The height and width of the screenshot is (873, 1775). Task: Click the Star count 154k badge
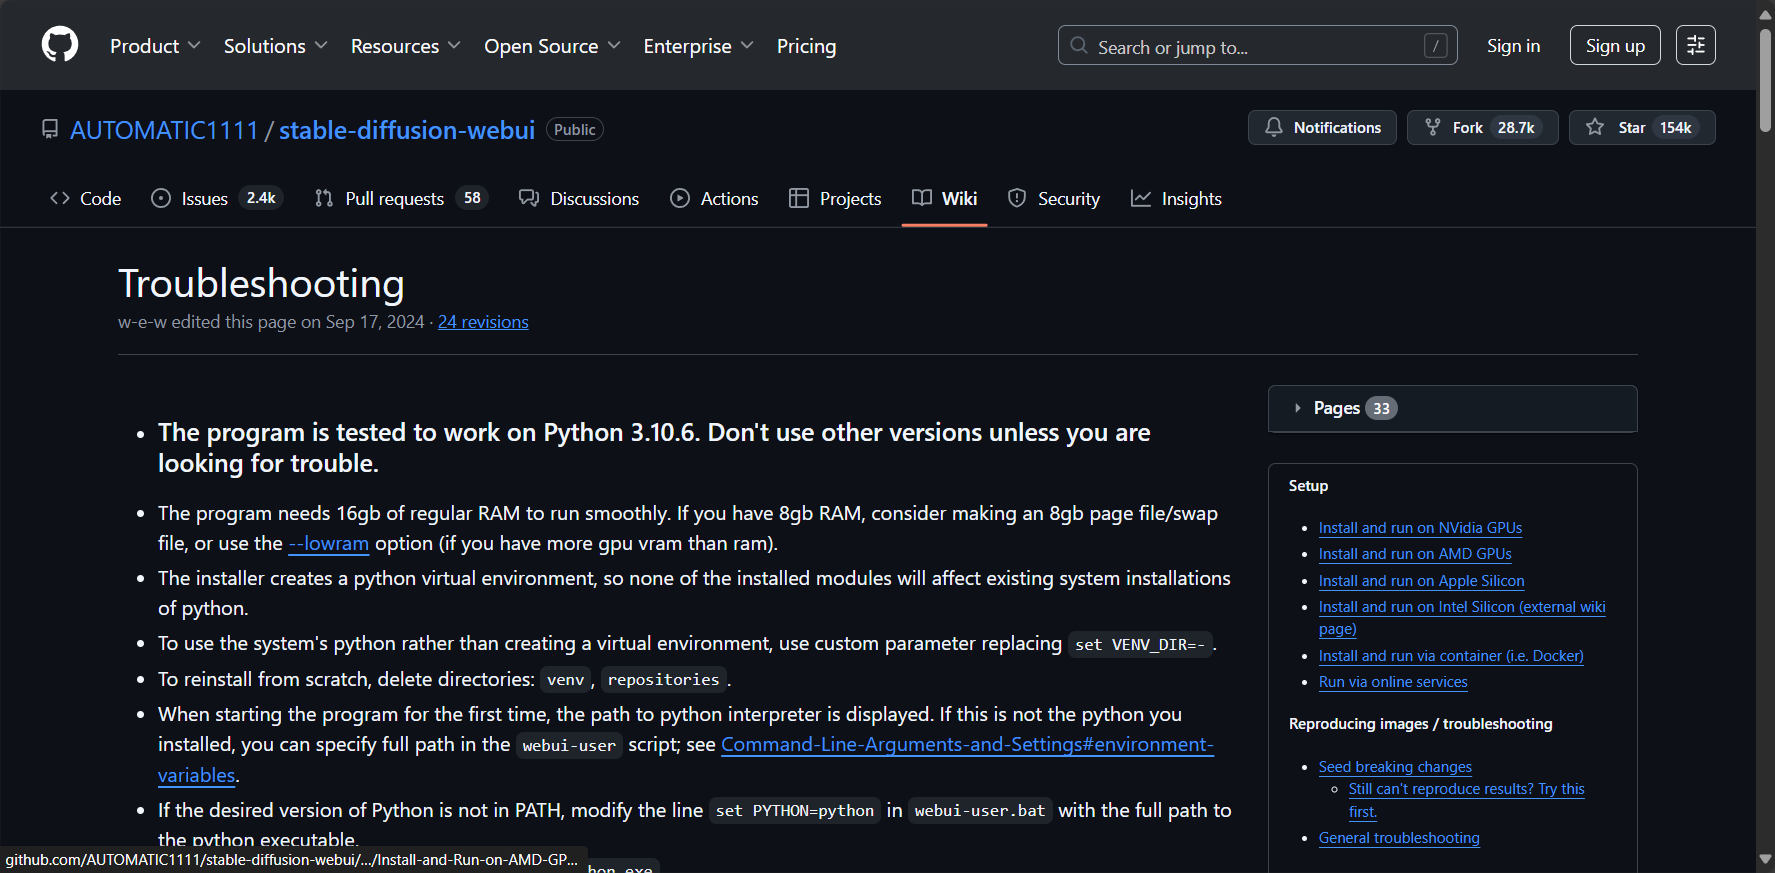pyautogui.click(x=1676, y=127)
